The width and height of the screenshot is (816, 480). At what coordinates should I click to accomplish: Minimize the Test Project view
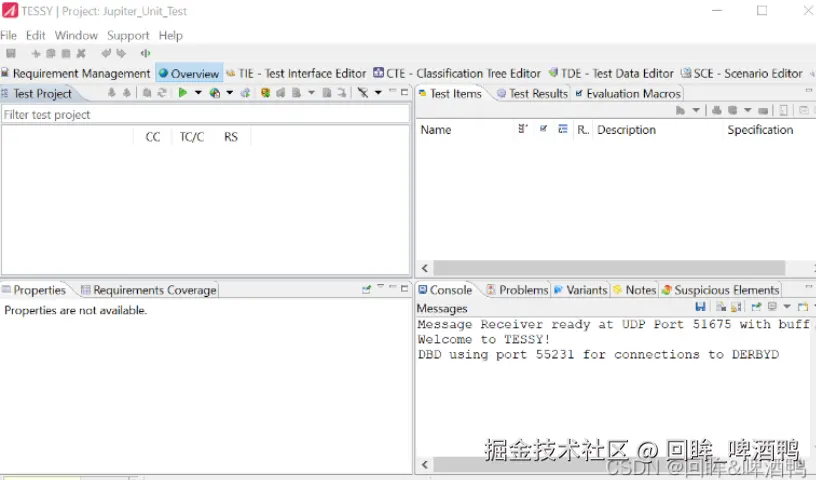pos(393,92)
